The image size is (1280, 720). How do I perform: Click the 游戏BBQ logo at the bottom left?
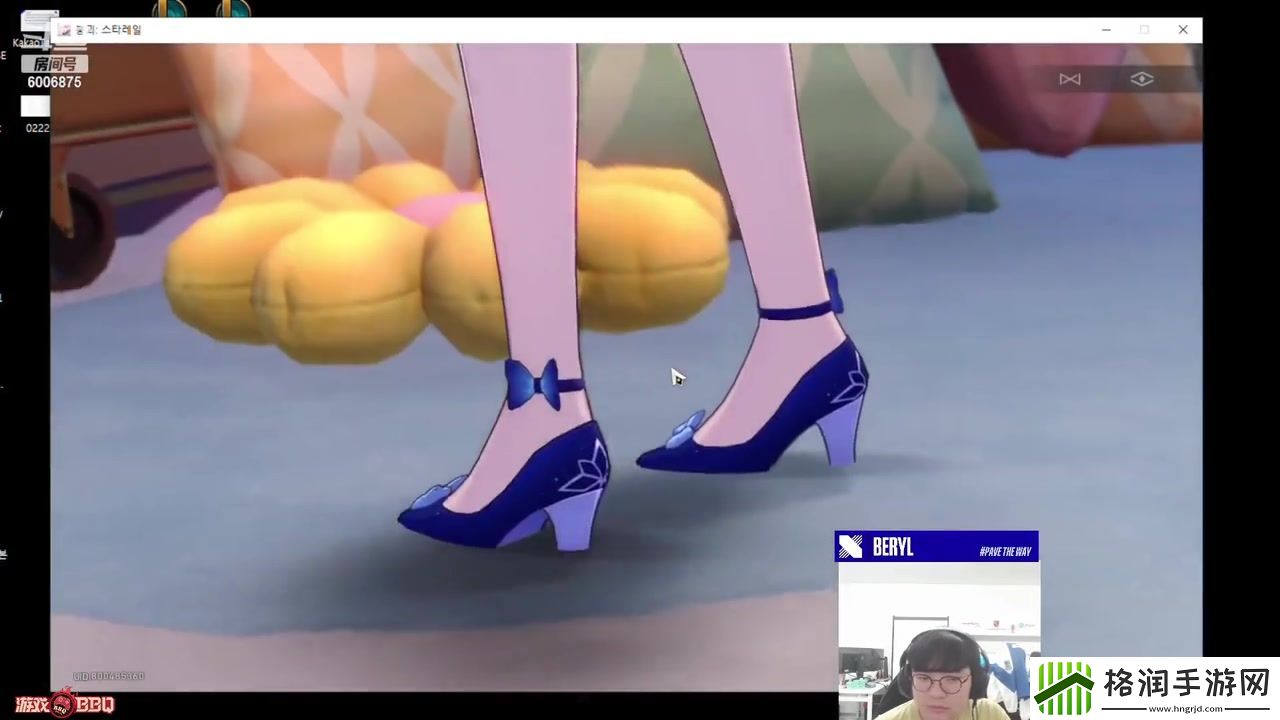(65, 703)
